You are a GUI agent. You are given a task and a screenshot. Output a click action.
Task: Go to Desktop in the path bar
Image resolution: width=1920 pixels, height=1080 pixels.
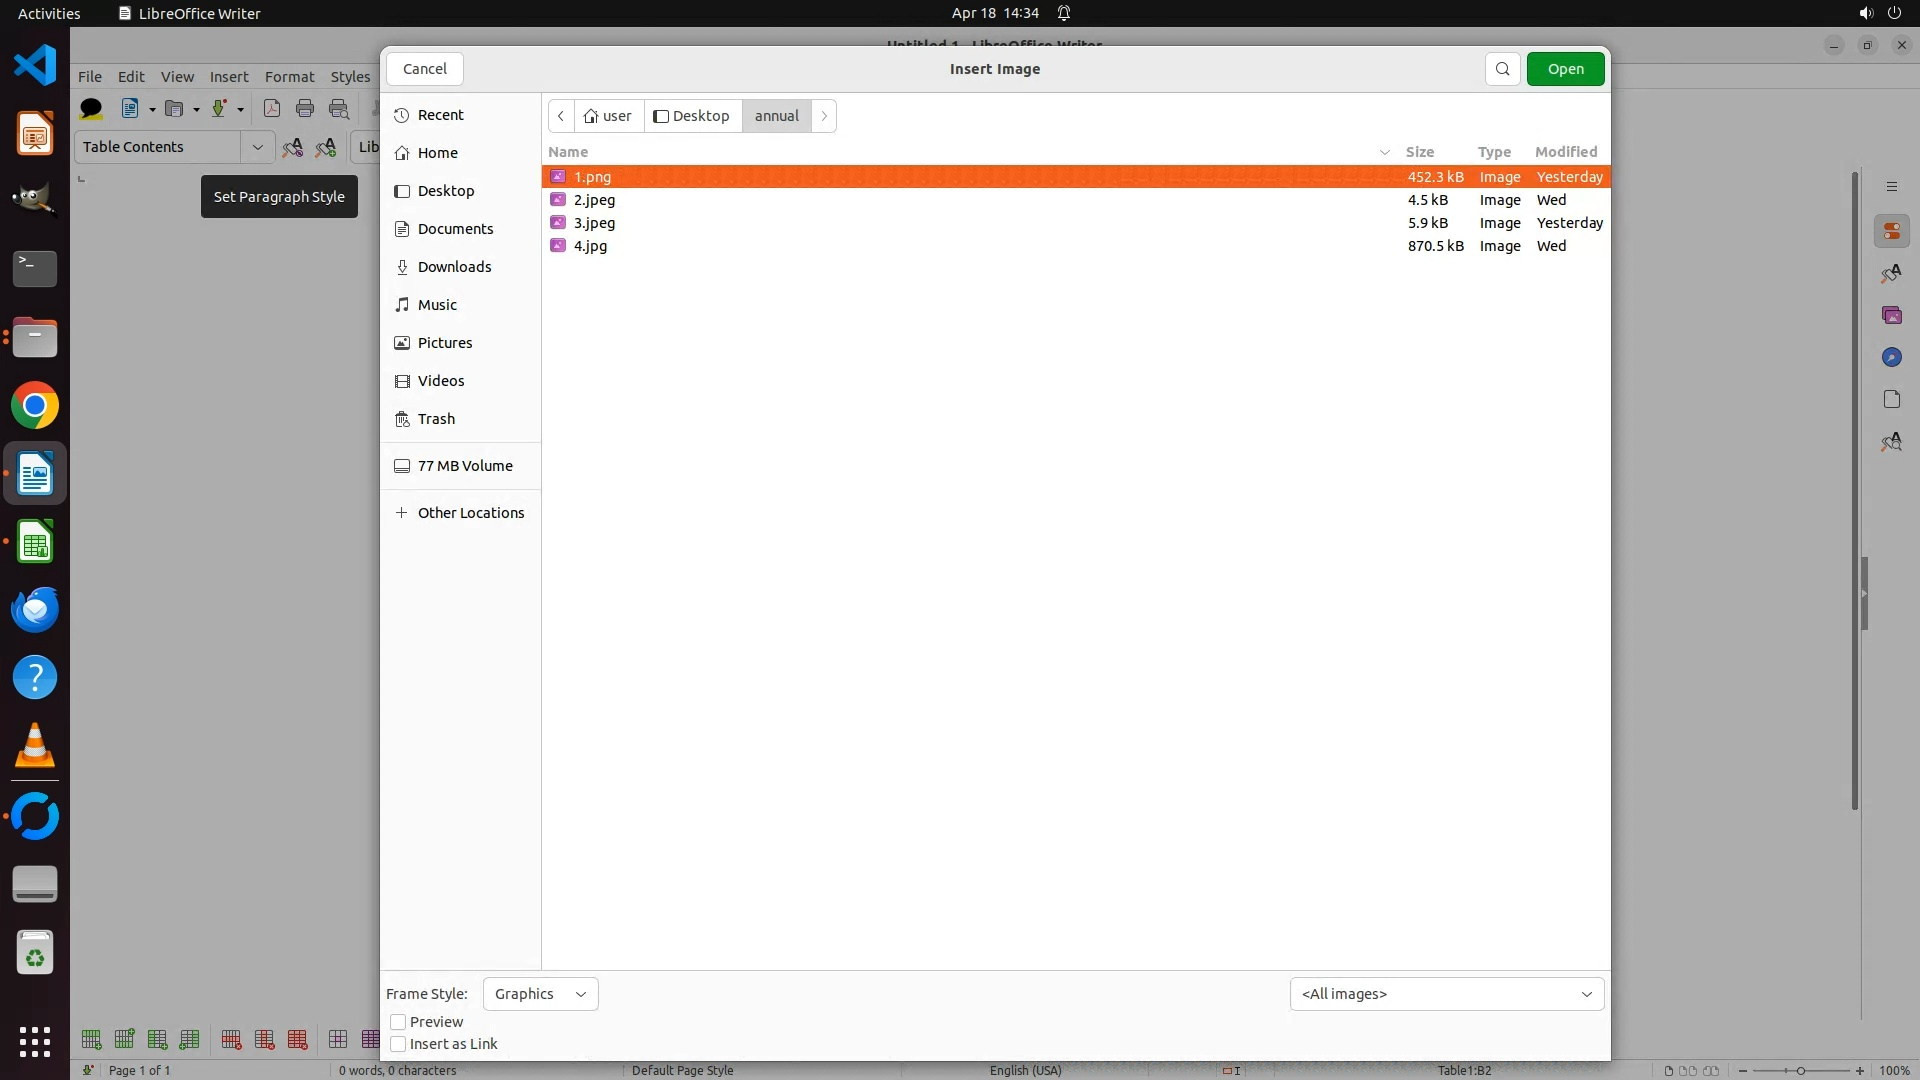692,116
